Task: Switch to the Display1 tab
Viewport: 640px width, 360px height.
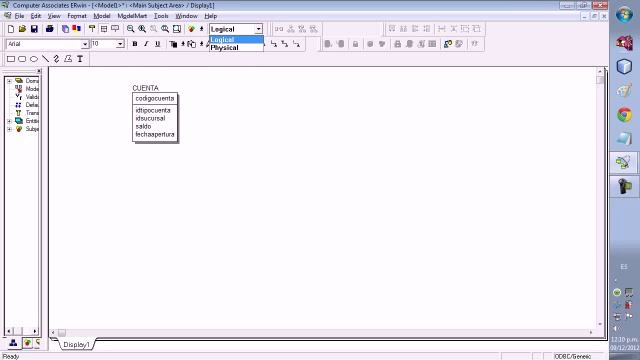Action: 76,344
